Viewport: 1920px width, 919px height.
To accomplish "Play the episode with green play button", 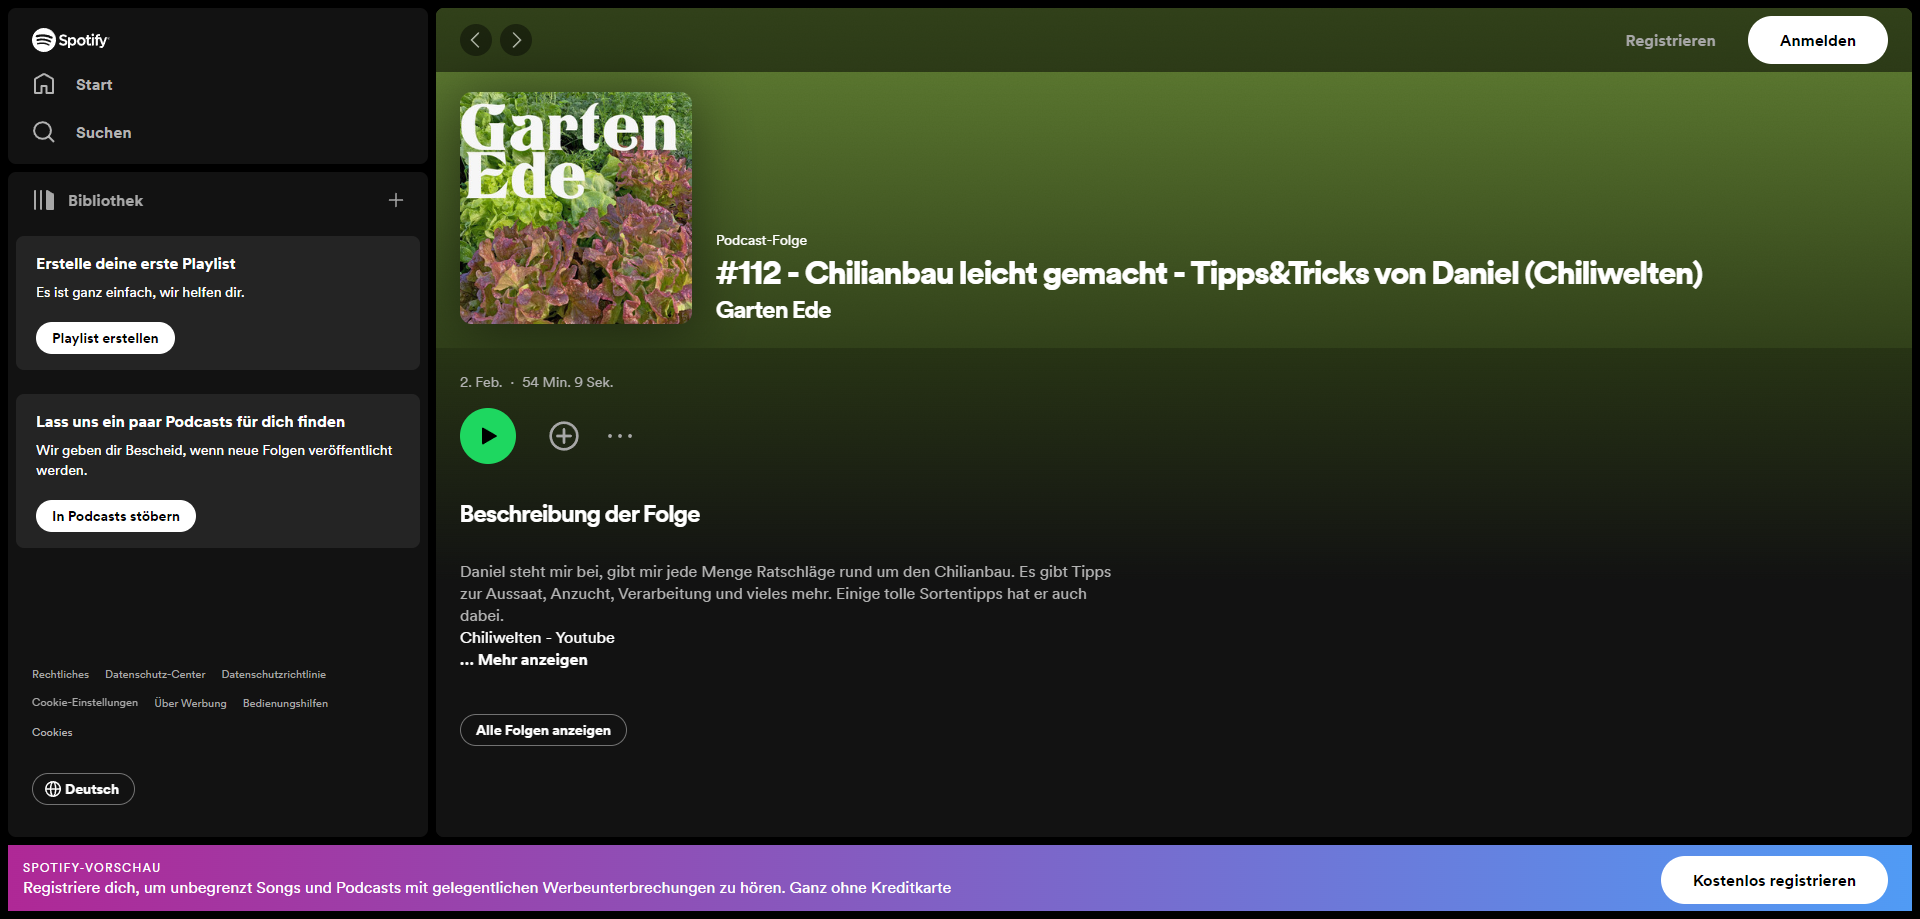I will [488, 436].
